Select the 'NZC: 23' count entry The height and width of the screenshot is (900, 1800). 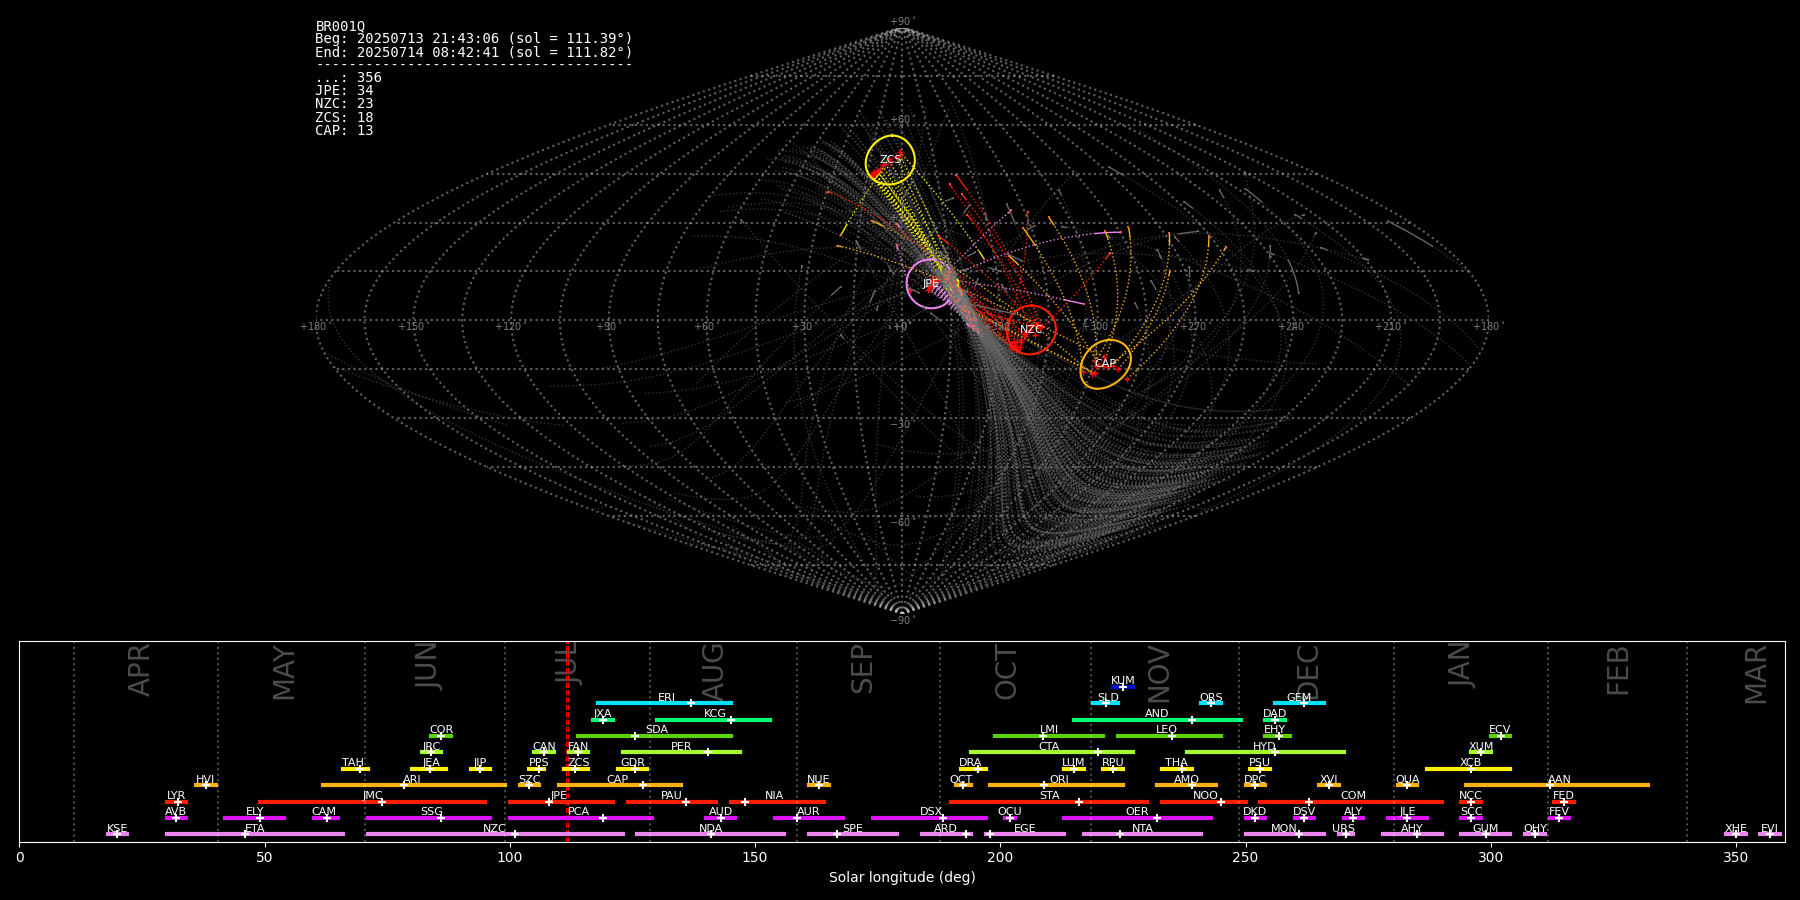coord(344,104)
